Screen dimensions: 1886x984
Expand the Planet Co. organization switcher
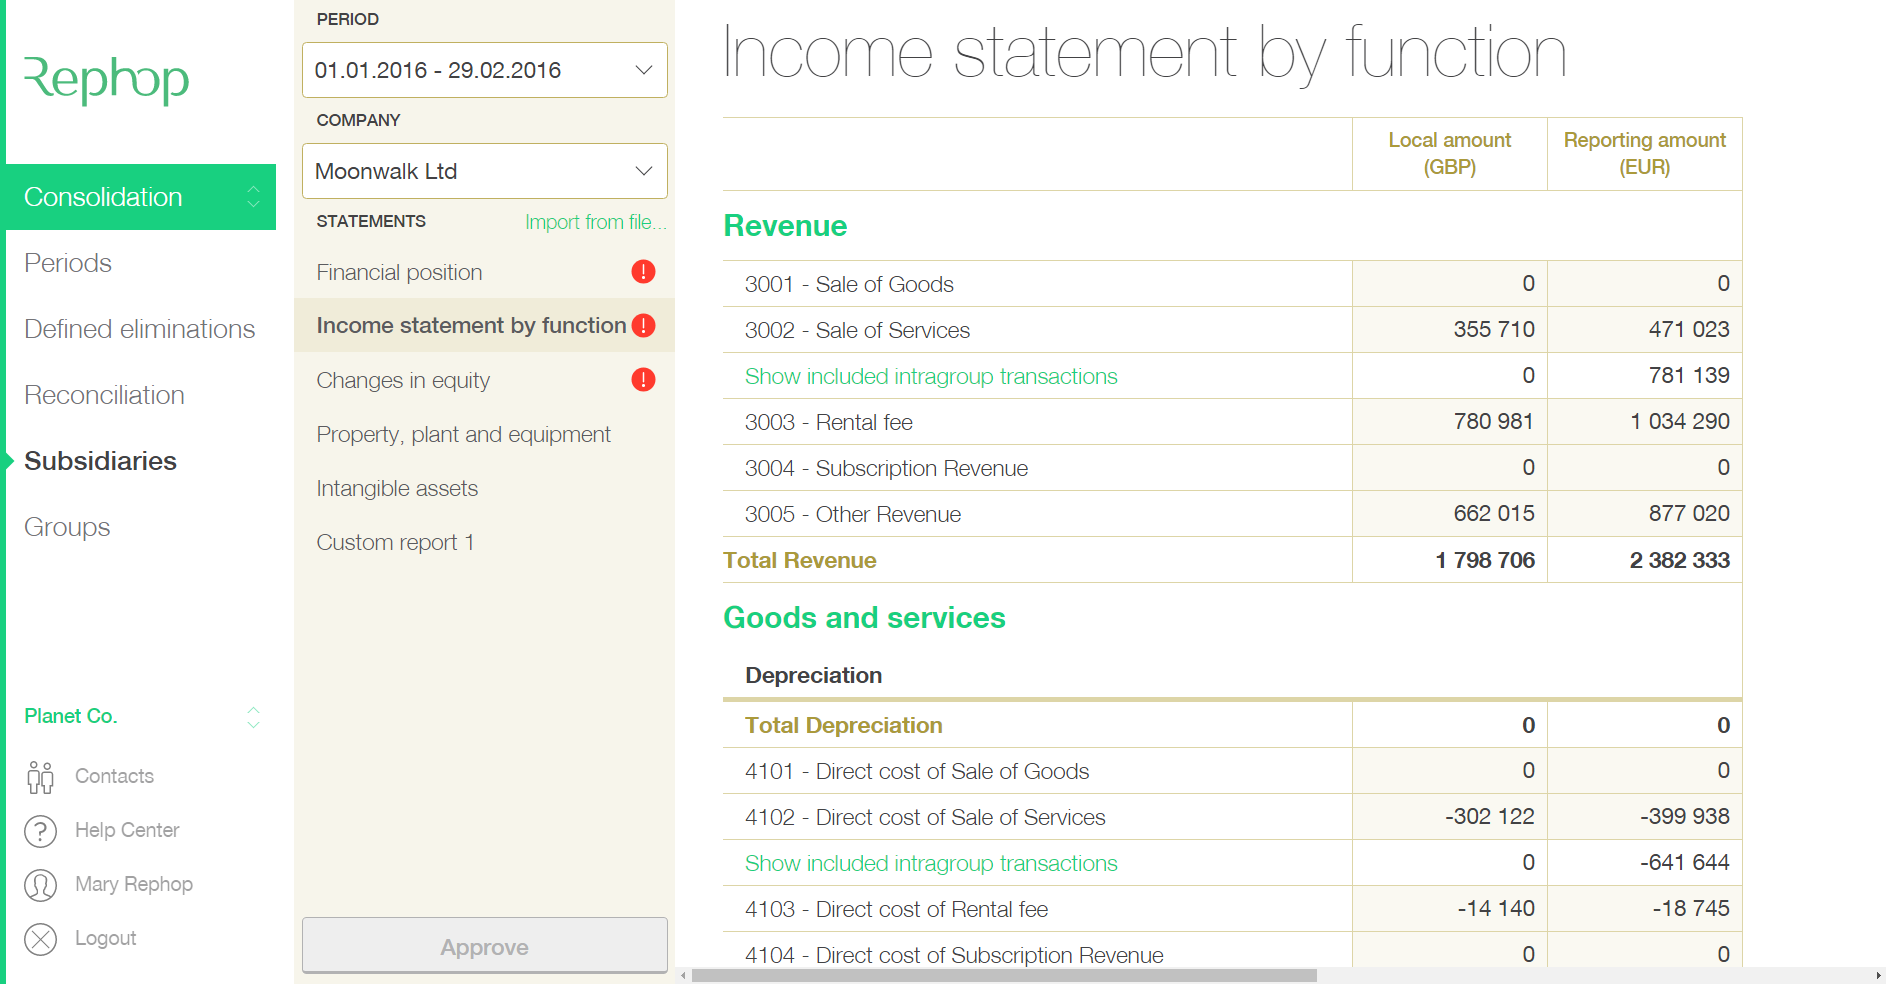pos(253,717)
